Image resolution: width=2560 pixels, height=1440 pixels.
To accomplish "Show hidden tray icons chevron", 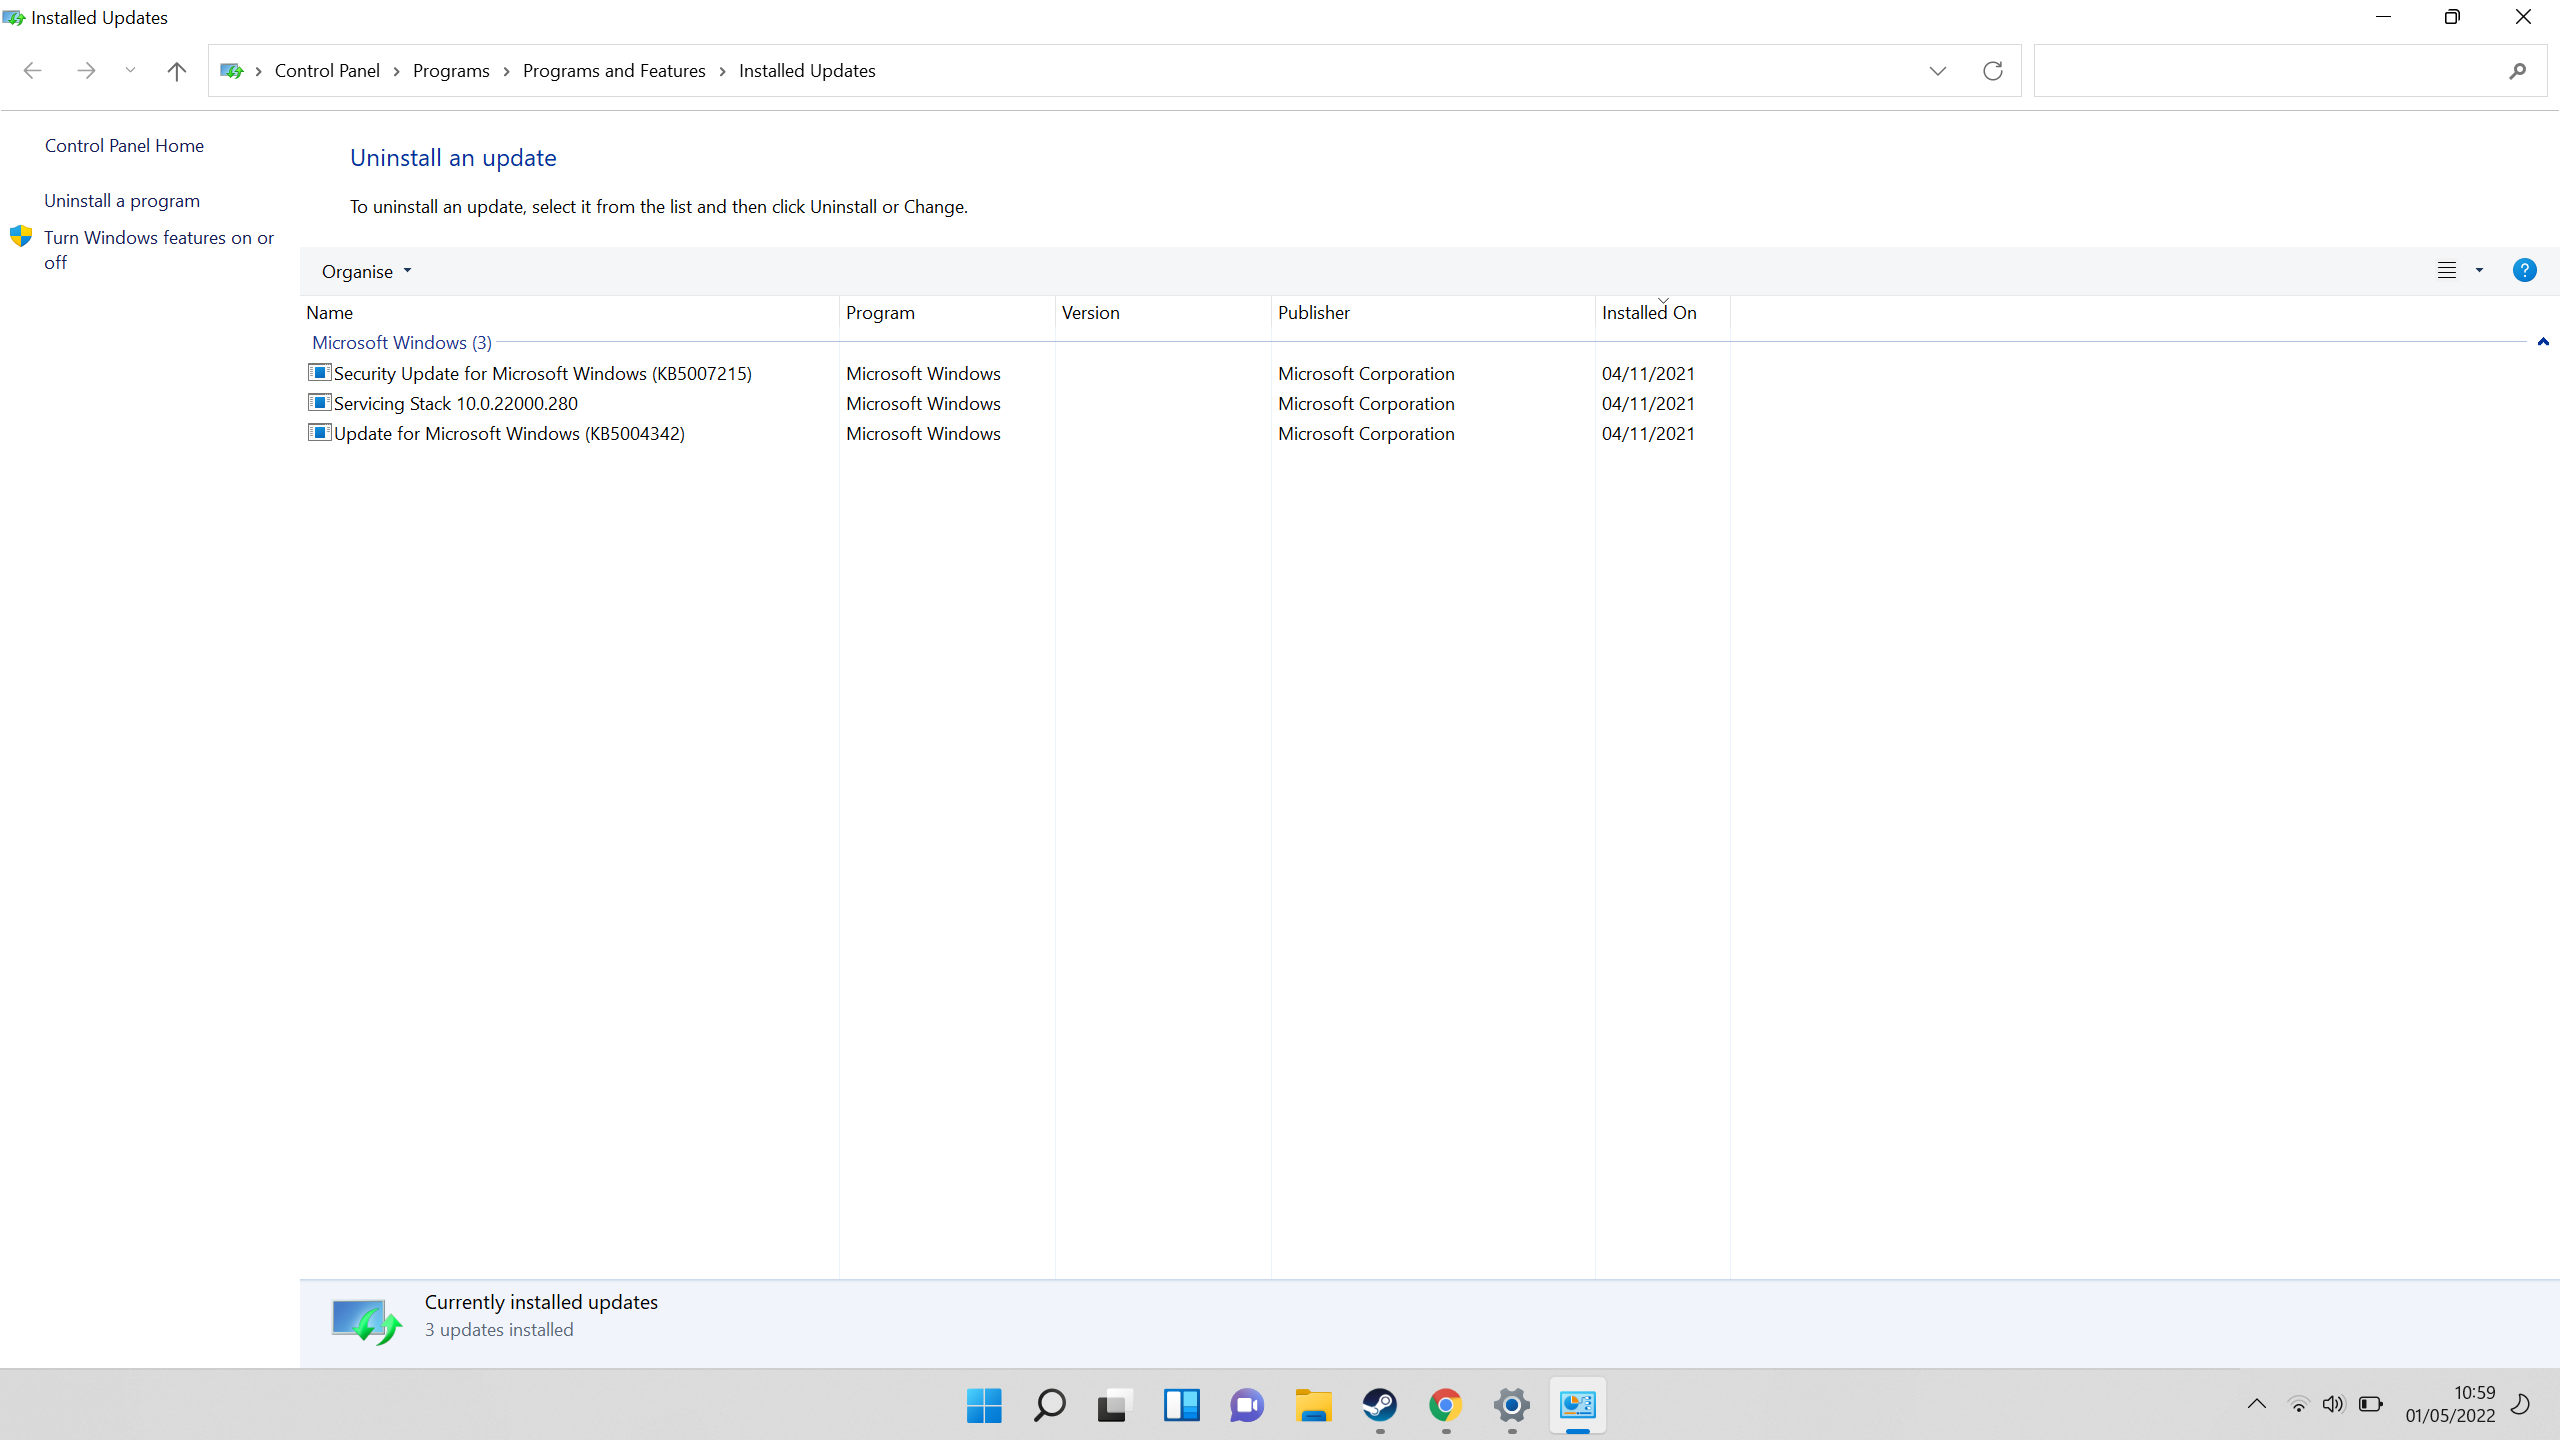I will 2257,1404.
